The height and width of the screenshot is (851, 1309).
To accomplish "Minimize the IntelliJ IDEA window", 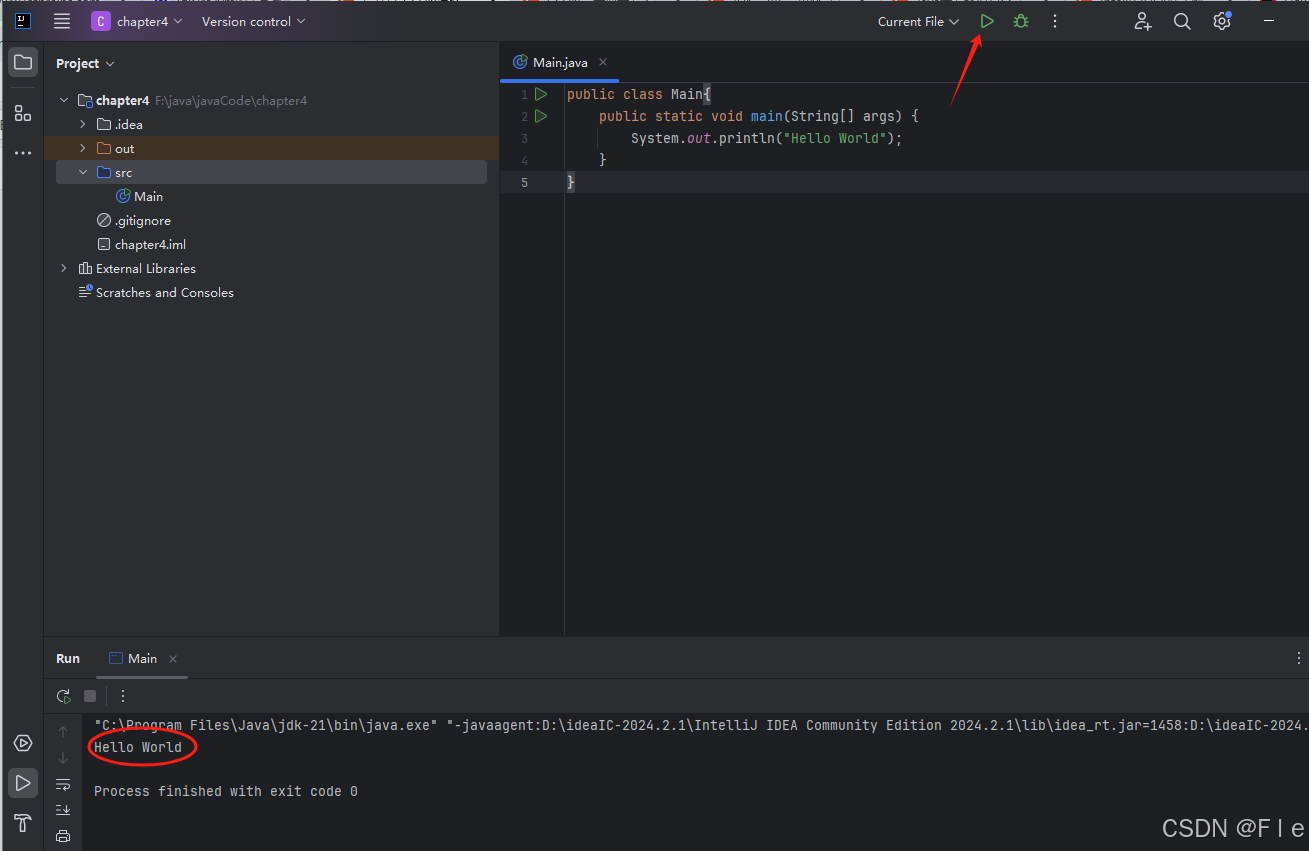I will pos(1270,21).
